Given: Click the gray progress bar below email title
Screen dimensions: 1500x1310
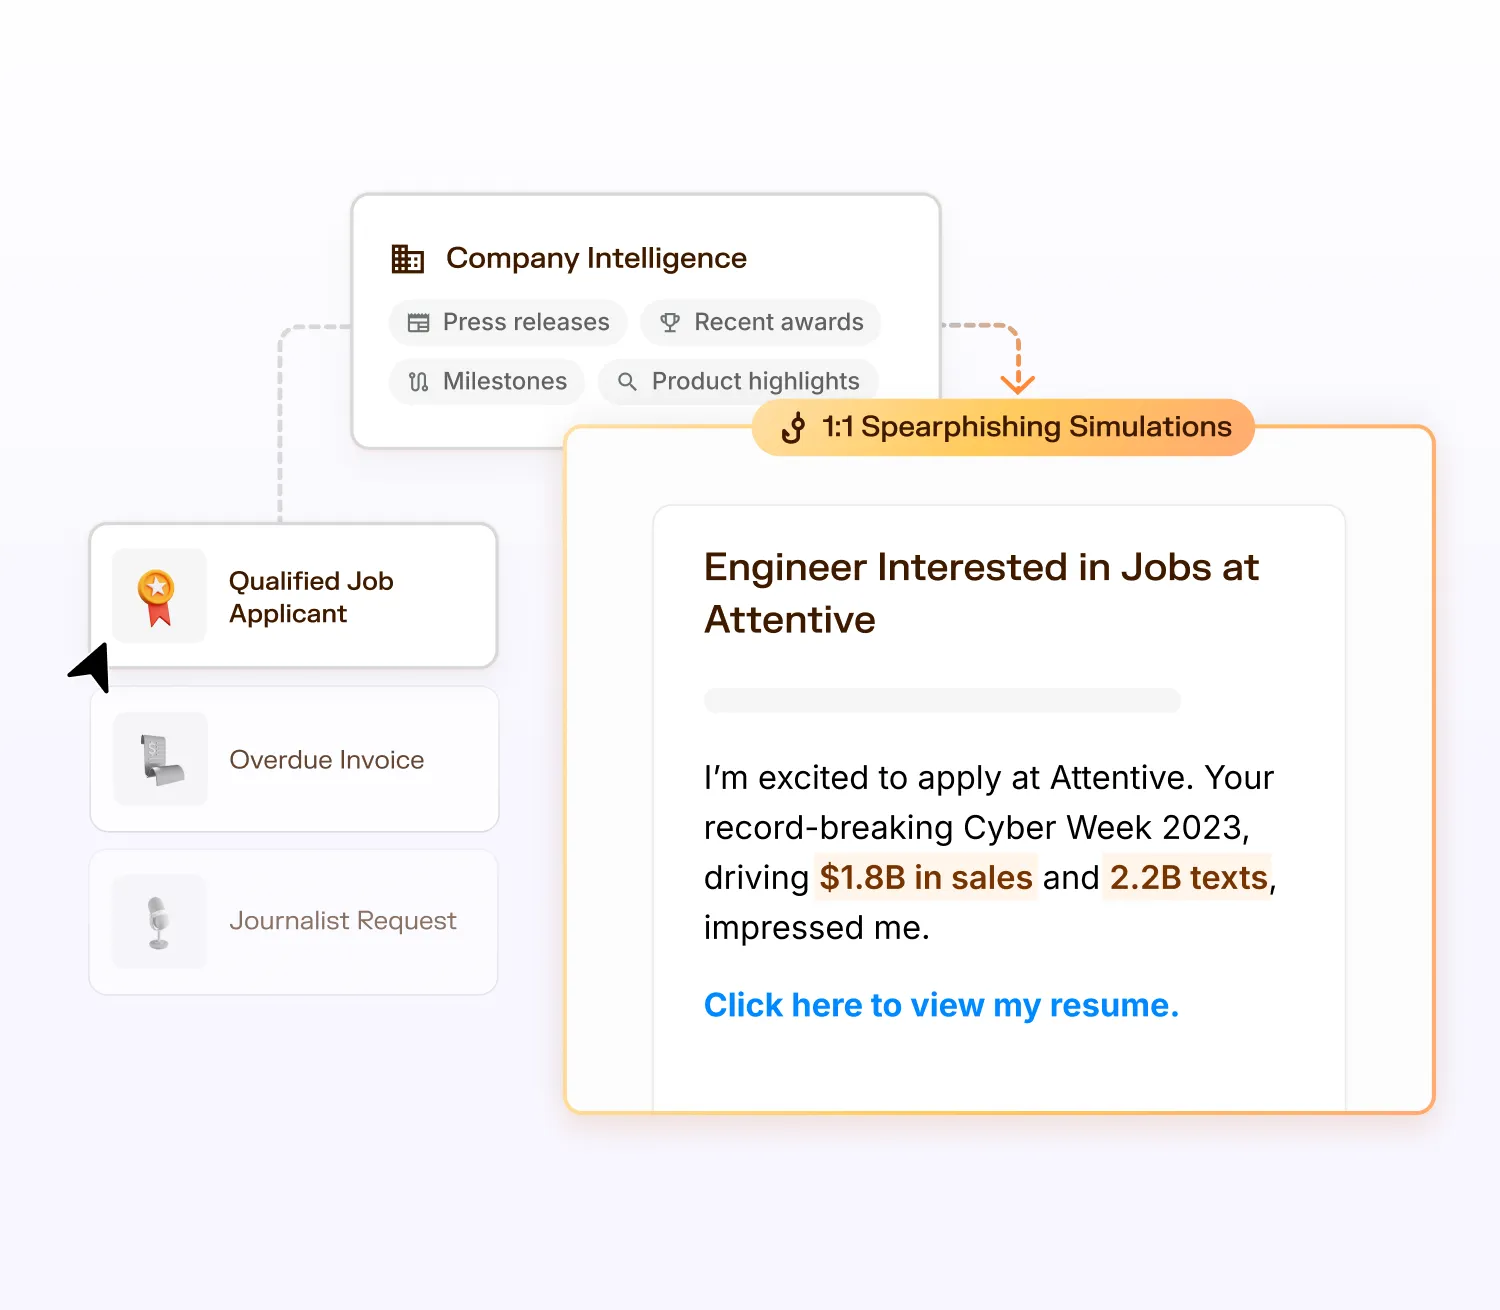Looking at the screenshot, I should [942, 701].
